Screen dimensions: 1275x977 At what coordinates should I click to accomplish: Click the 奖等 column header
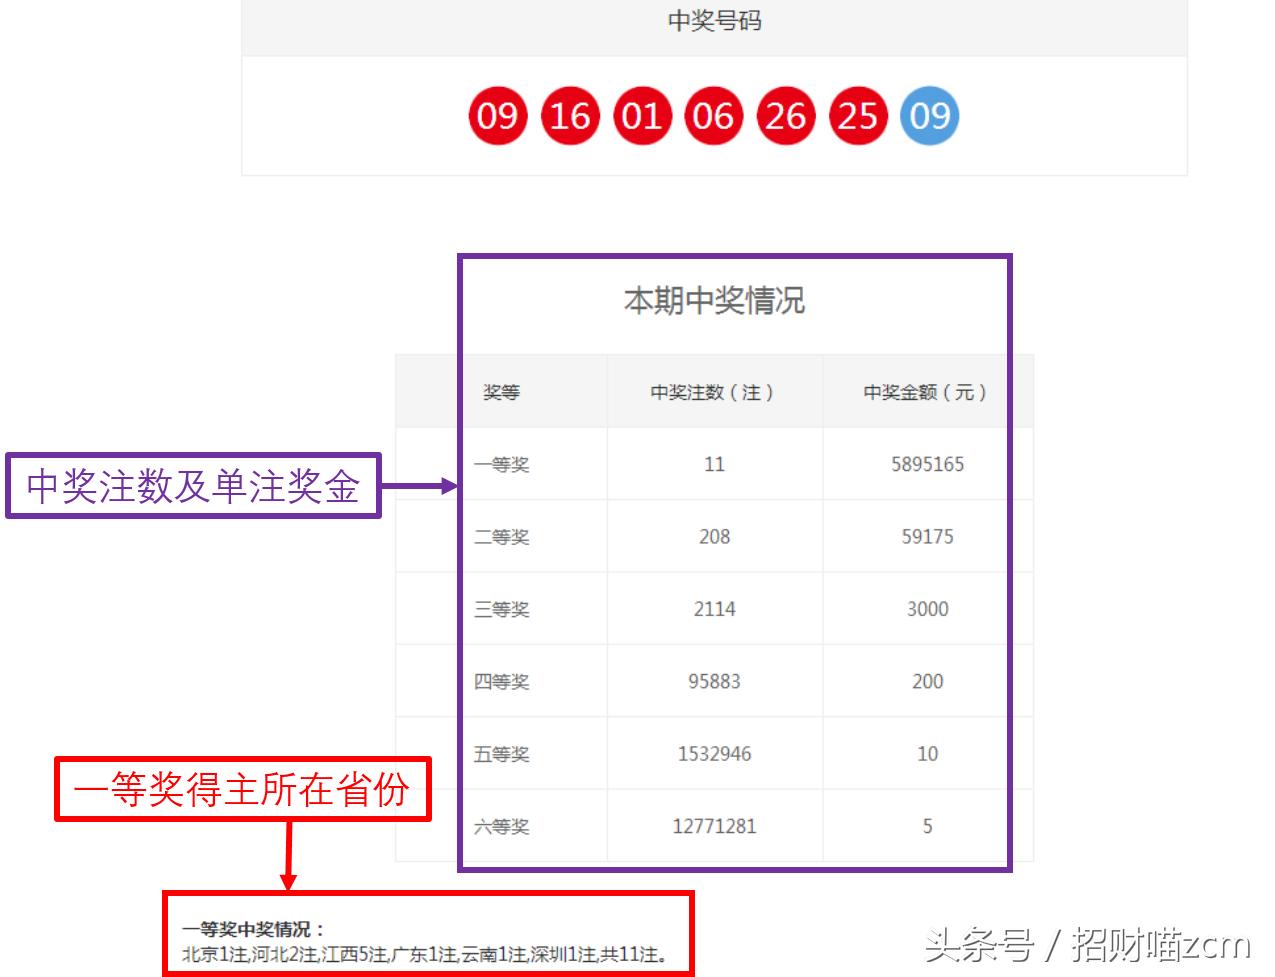(500, 392)
